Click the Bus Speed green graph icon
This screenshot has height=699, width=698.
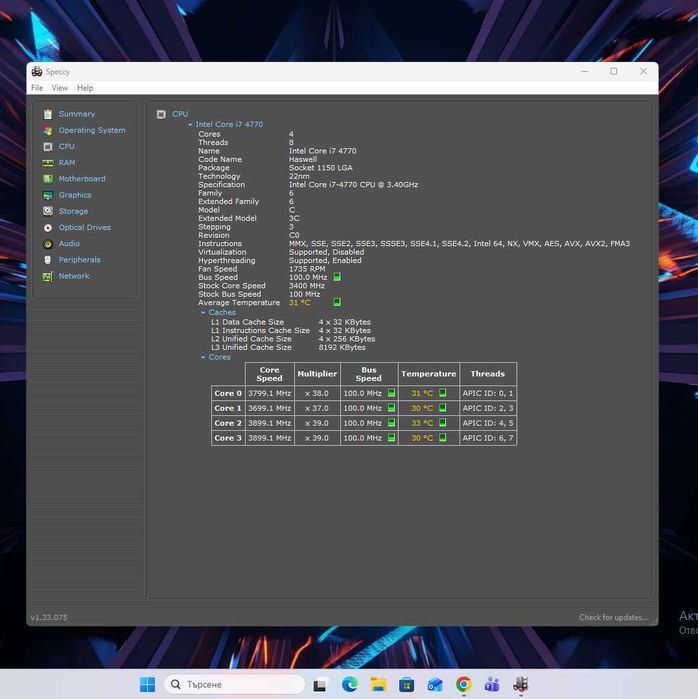point(337,277)
